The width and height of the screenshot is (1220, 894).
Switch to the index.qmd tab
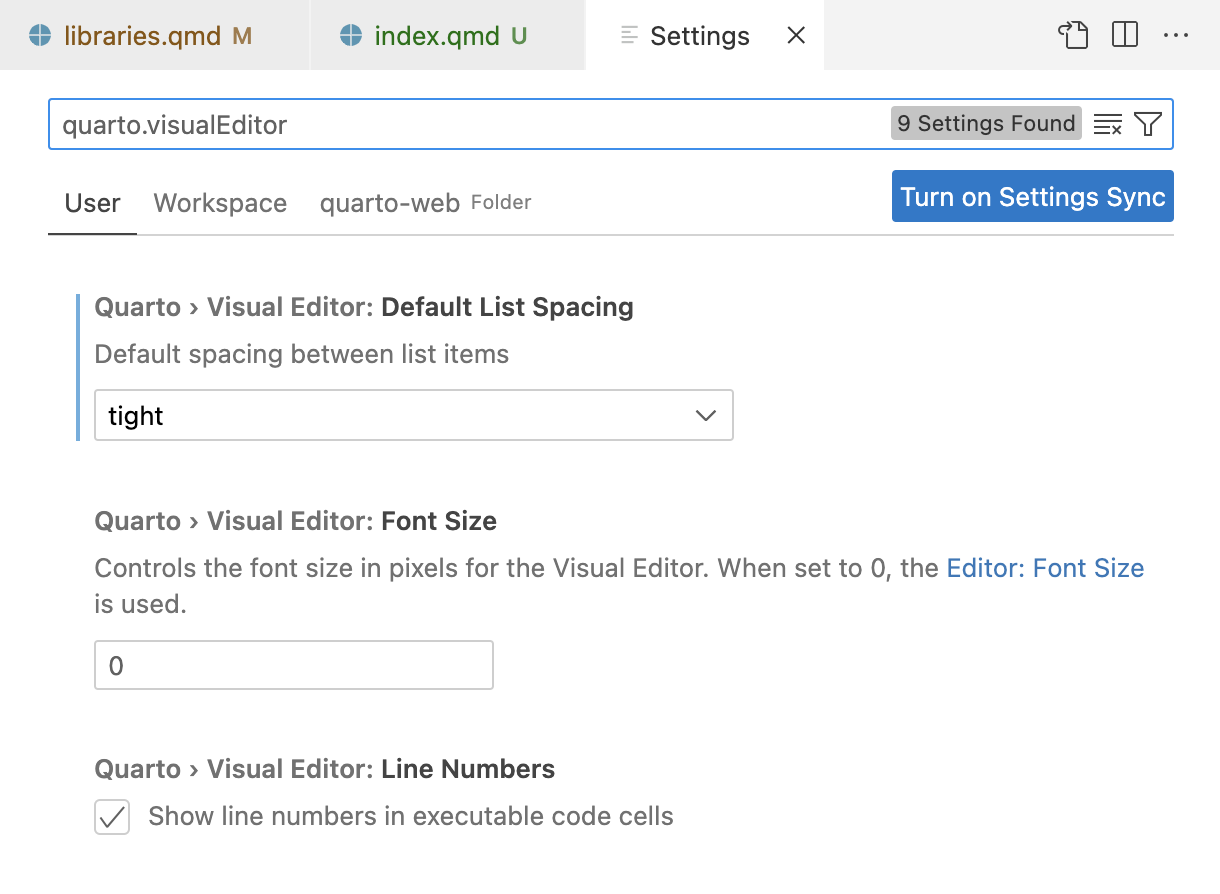click(x=436, y=37)
